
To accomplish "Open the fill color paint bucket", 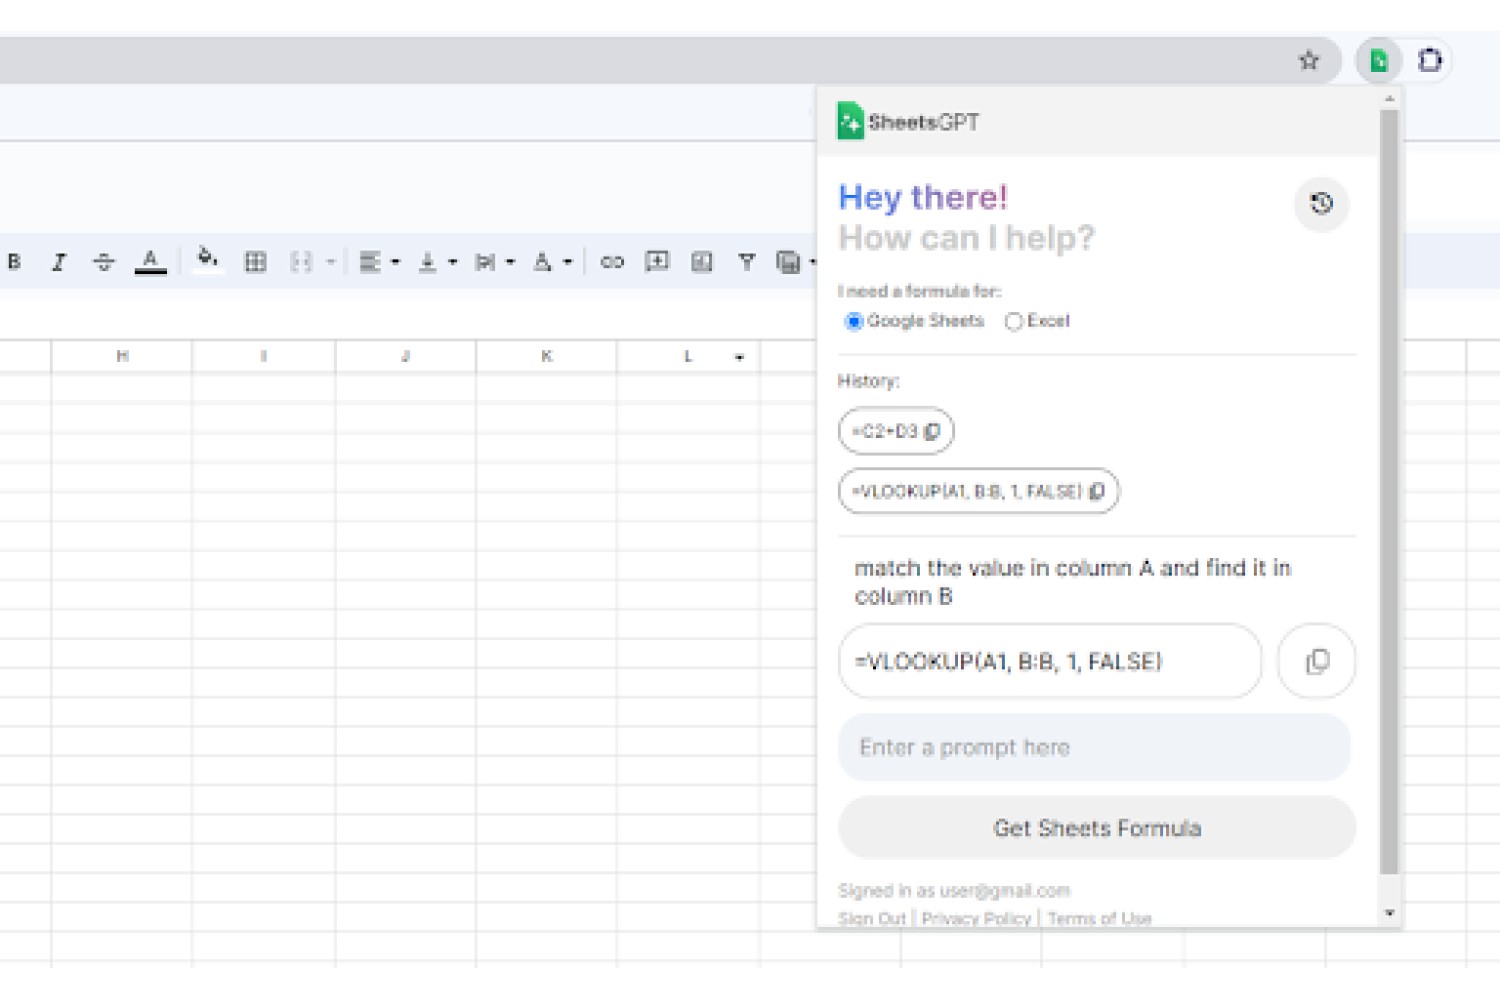I will coord(207,259).
